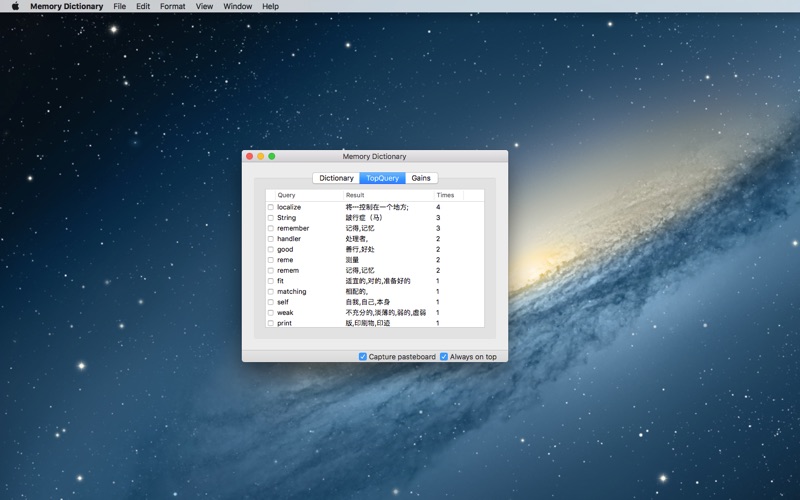The width and height of the screenshot is (800, 500).
Task: Select the fit query entry
Action: point(280,281)
